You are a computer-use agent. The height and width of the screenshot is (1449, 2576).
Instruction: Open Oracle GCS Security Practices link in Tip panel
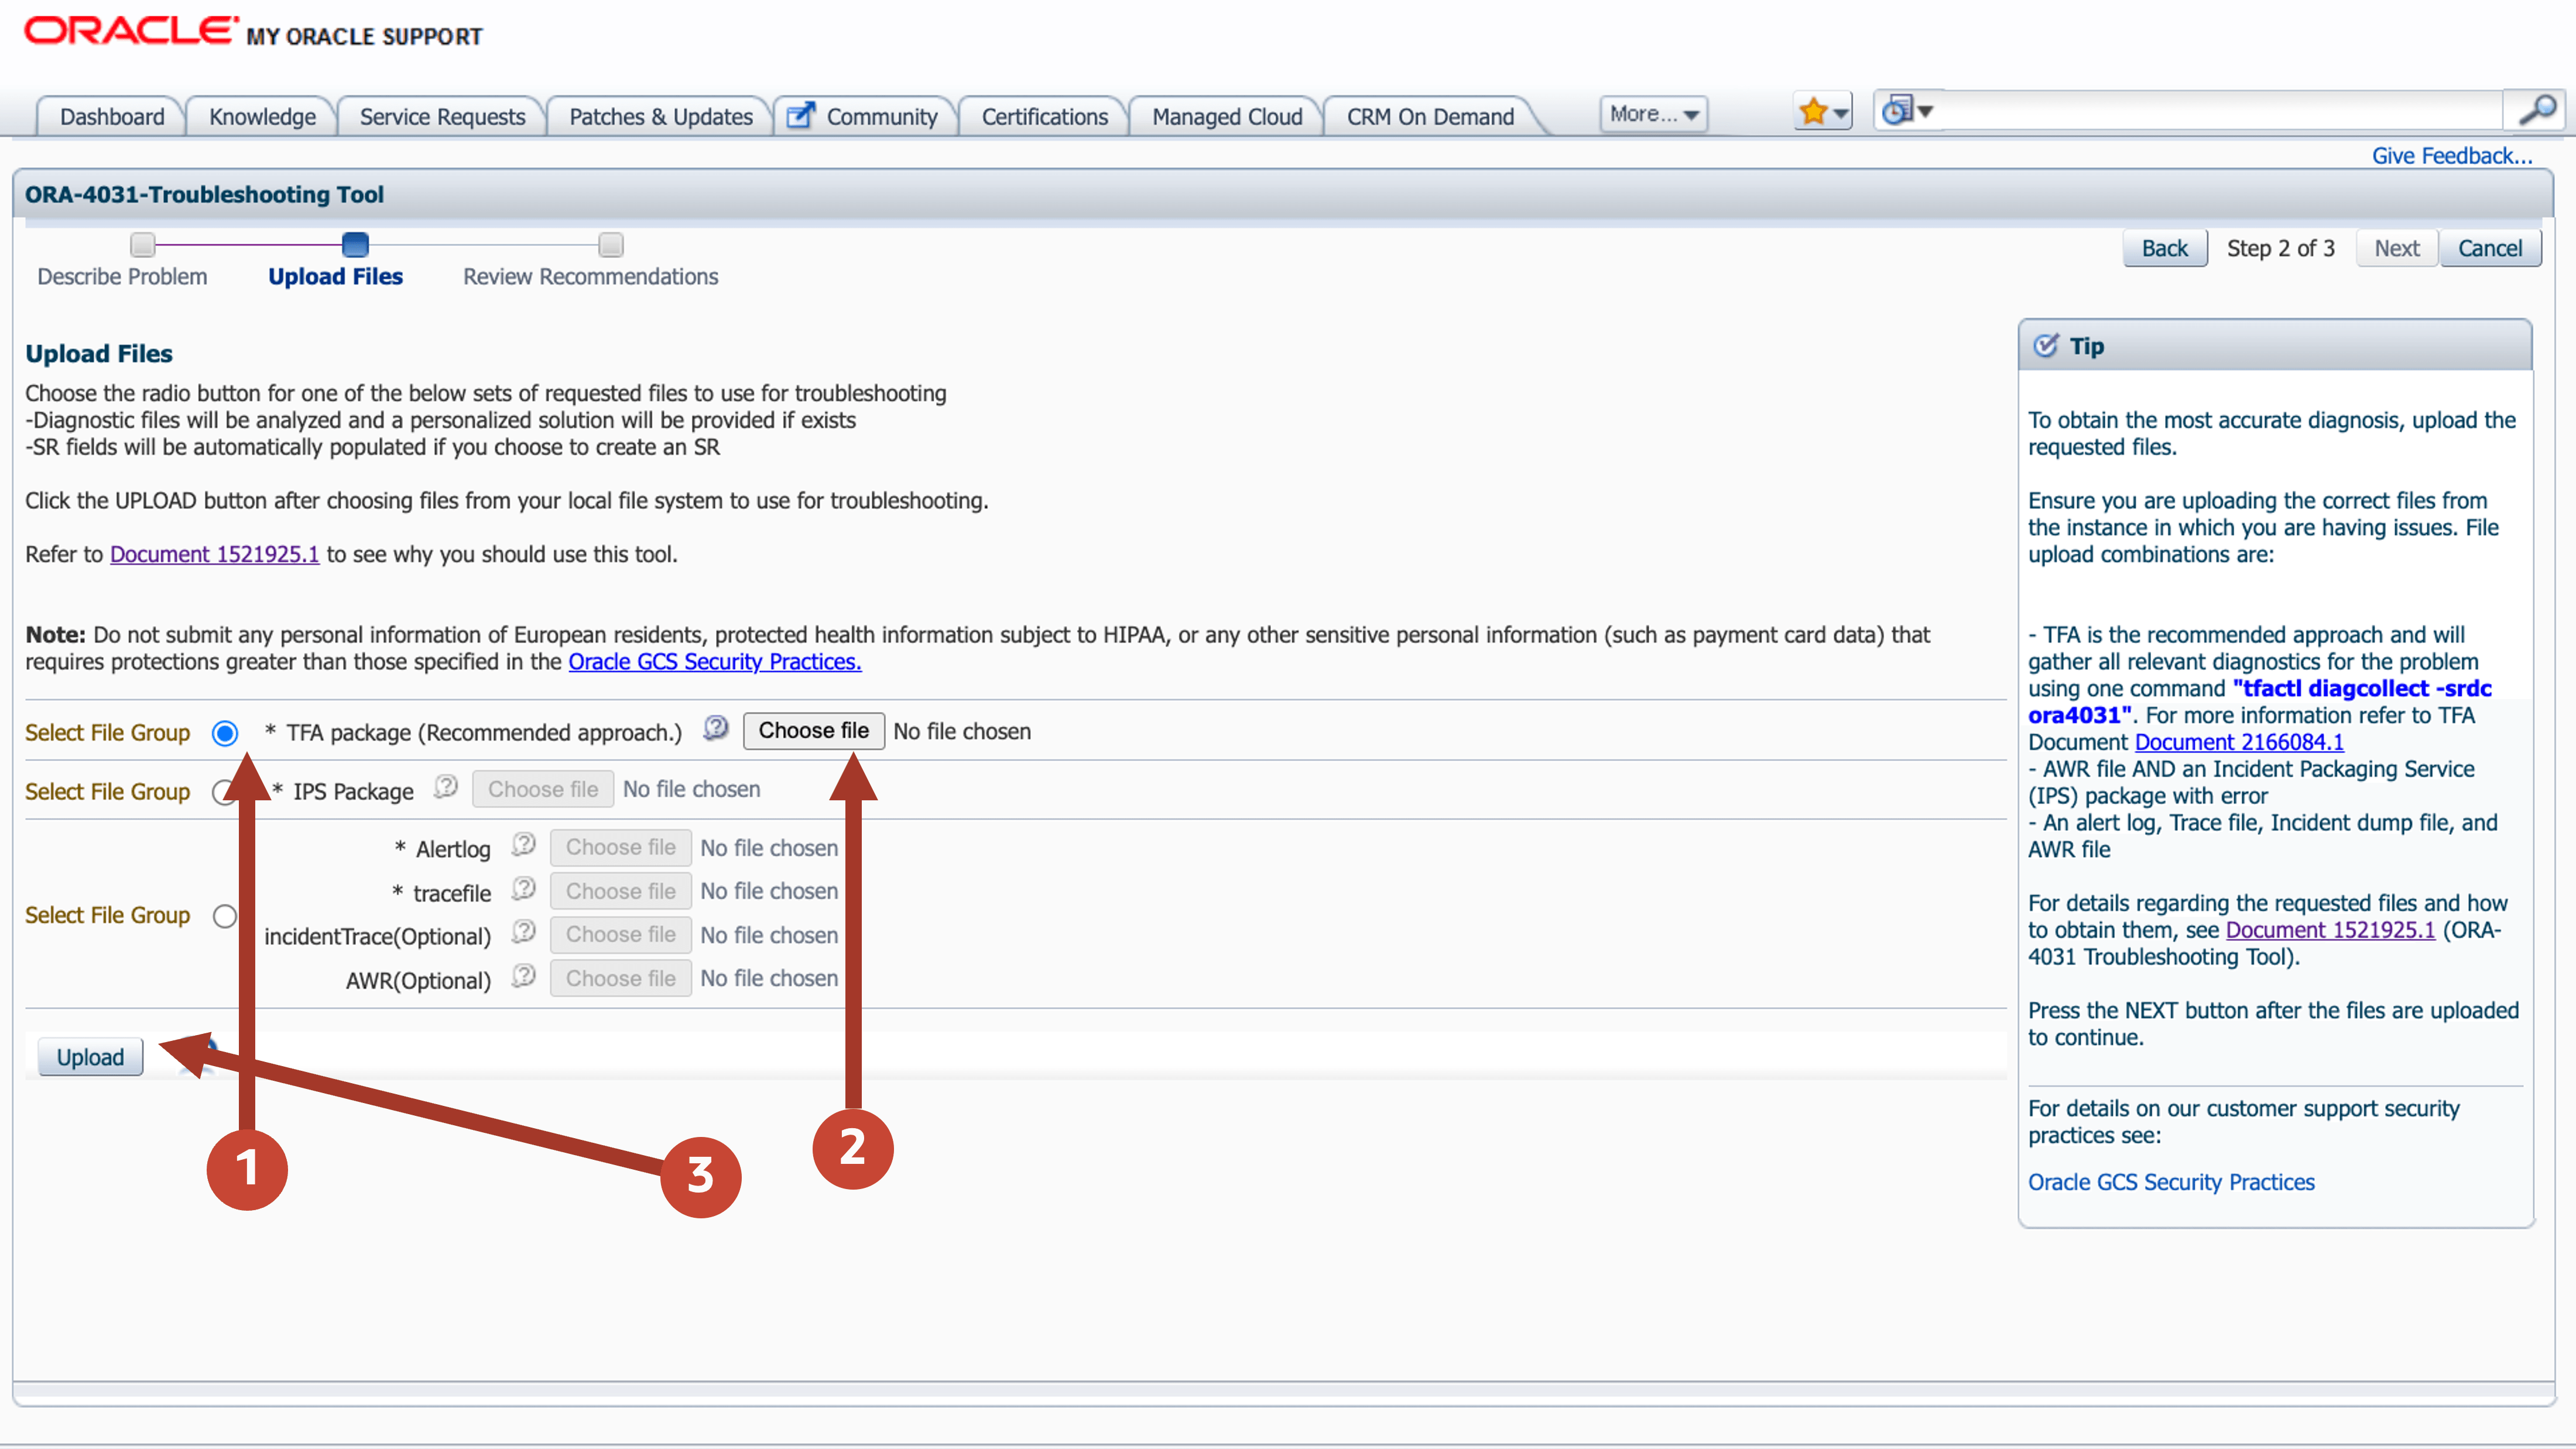pyautogui.click(x=2171, y=1182)
